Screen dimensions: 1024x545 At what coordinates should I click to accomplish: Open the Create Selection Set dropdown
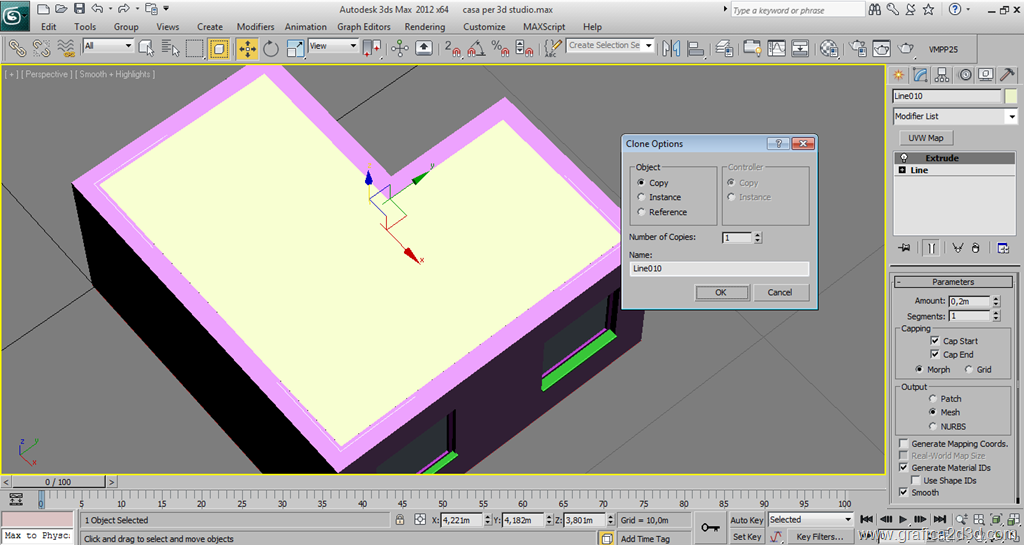point(649,46)
